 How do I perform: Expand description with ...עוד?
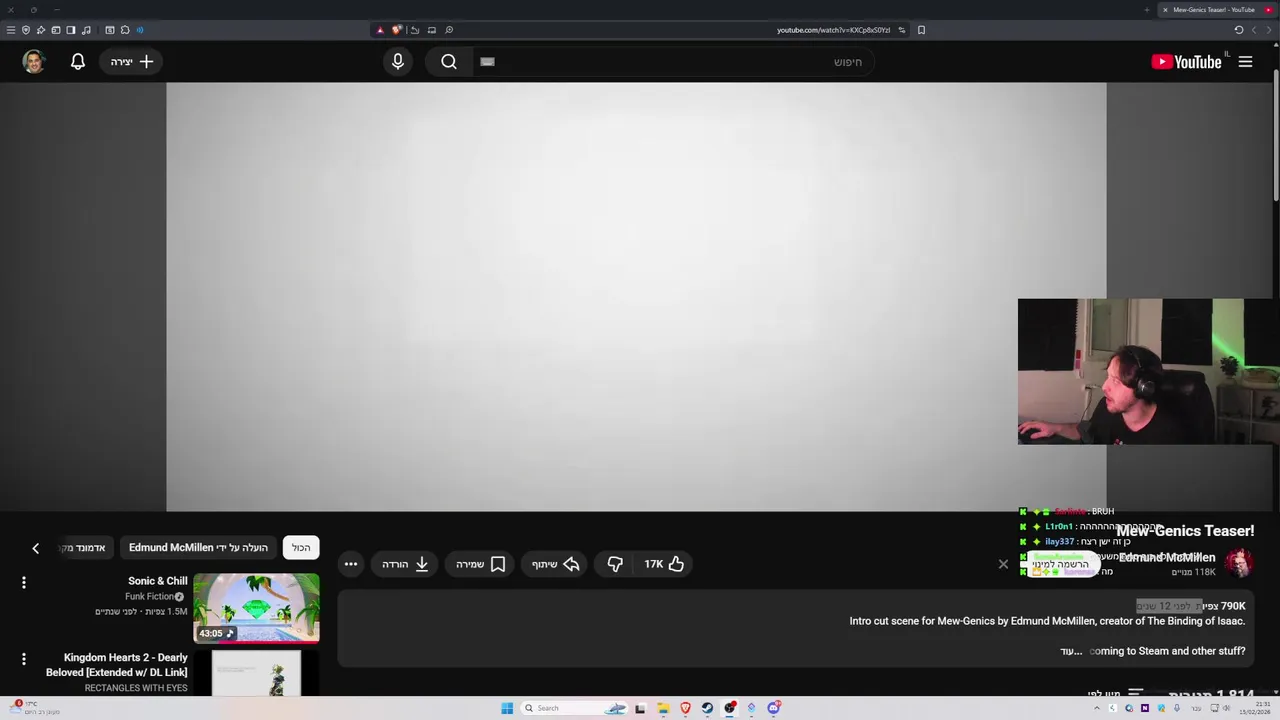coord(1072,651)
